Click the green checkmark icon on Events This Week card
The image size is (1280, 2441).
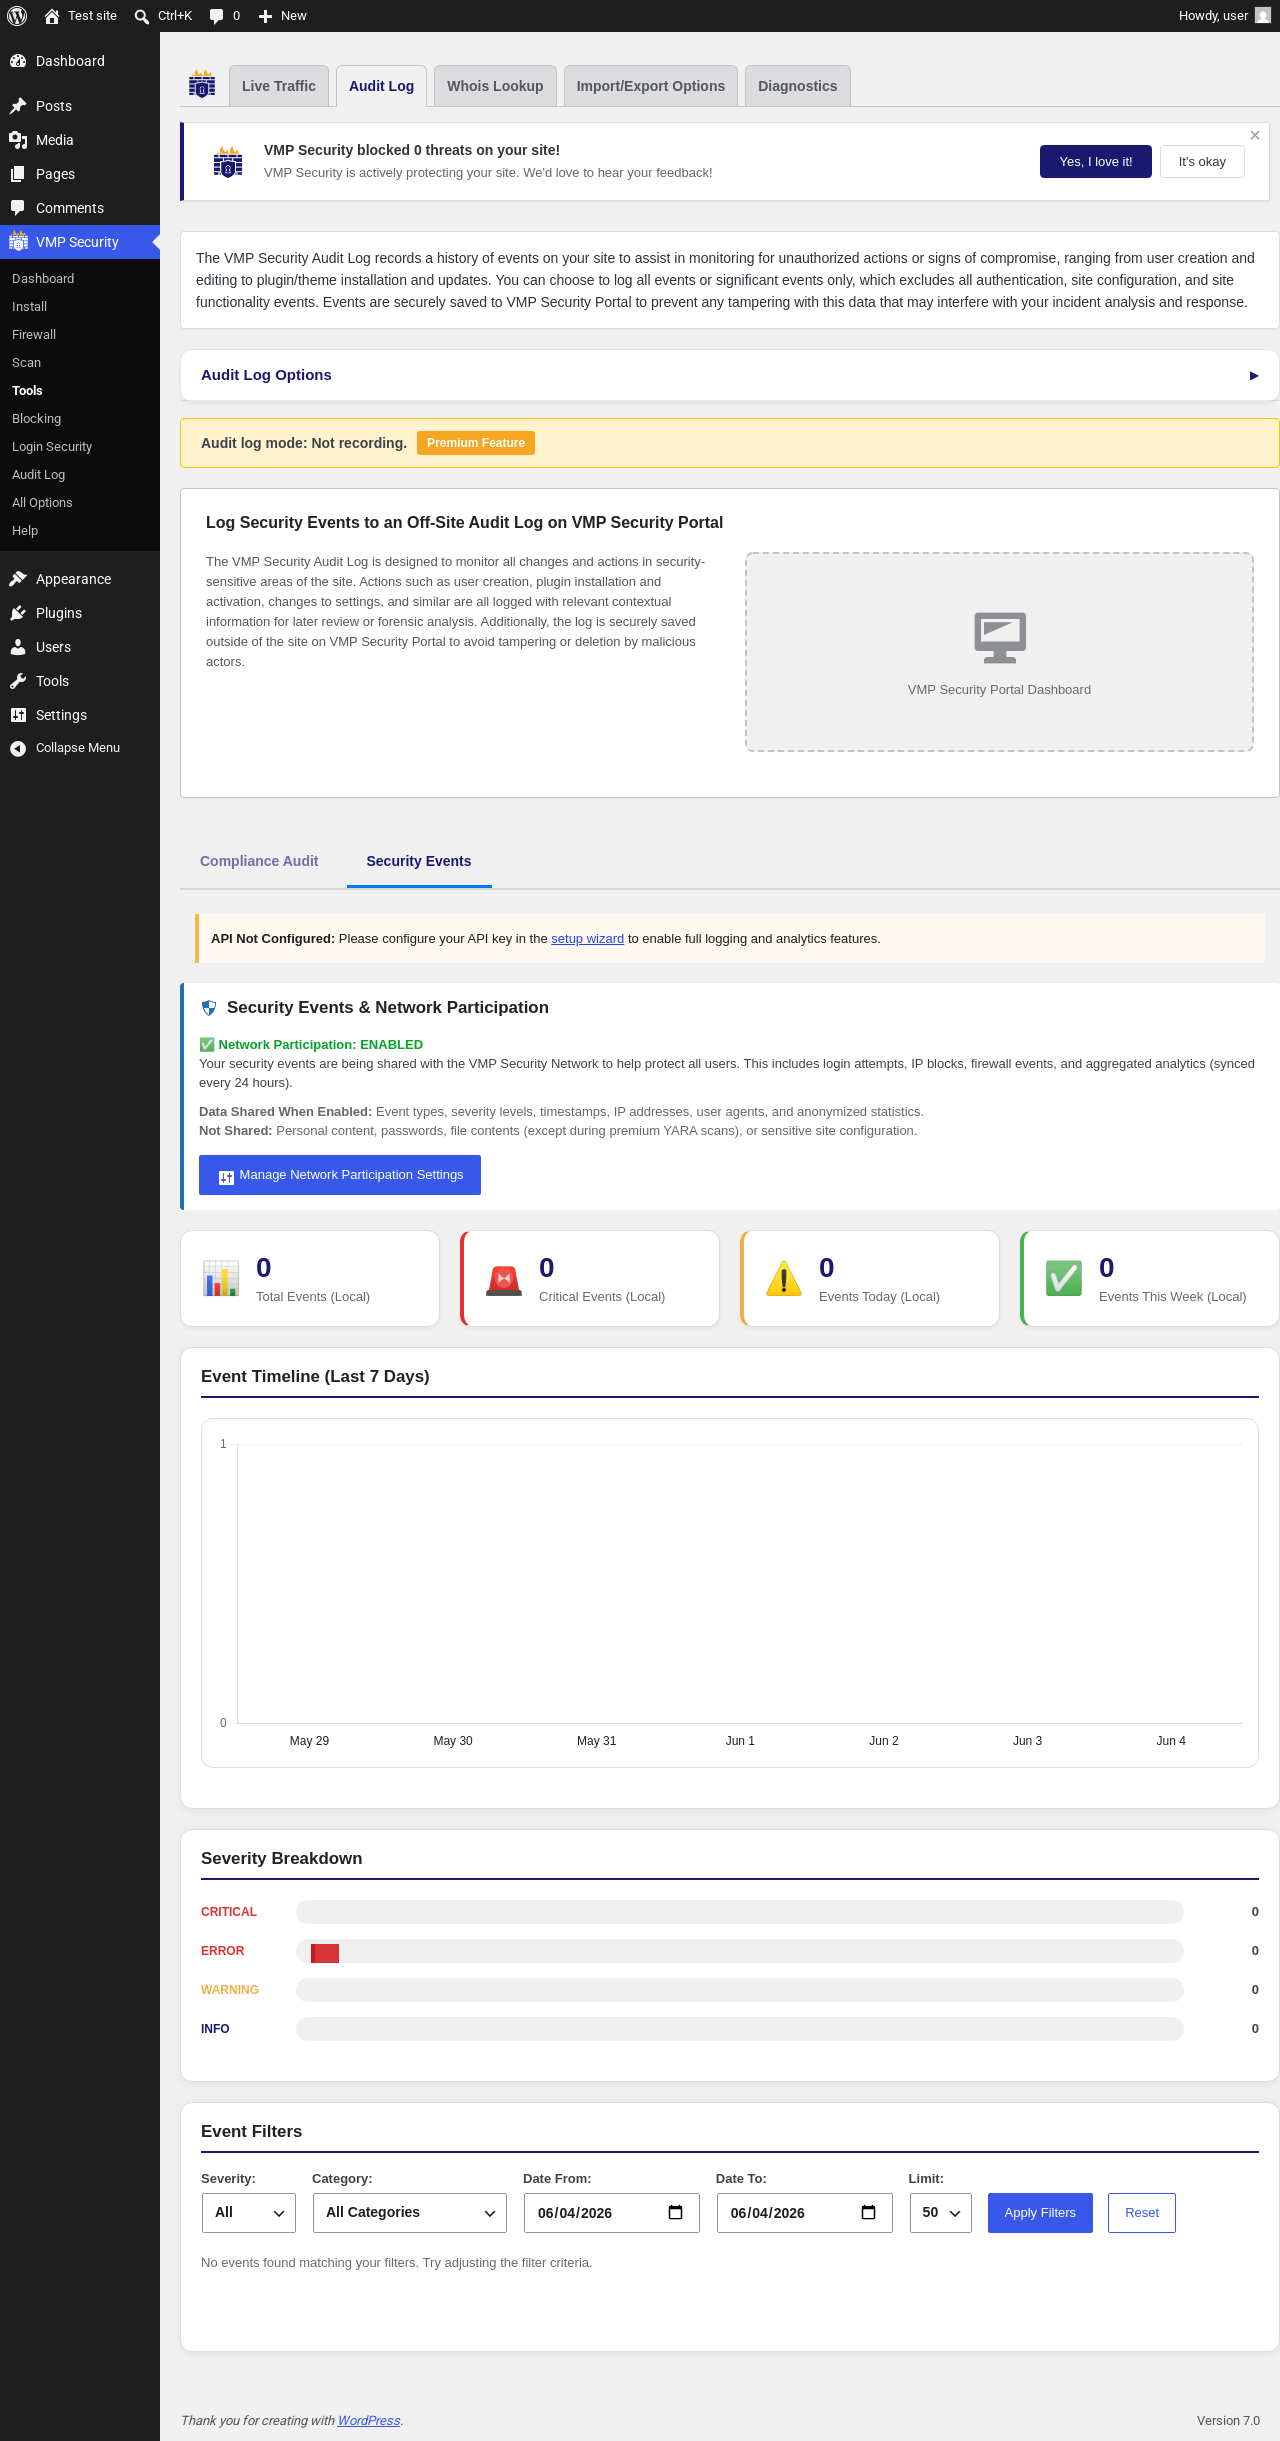[x=1064, y=1278]
